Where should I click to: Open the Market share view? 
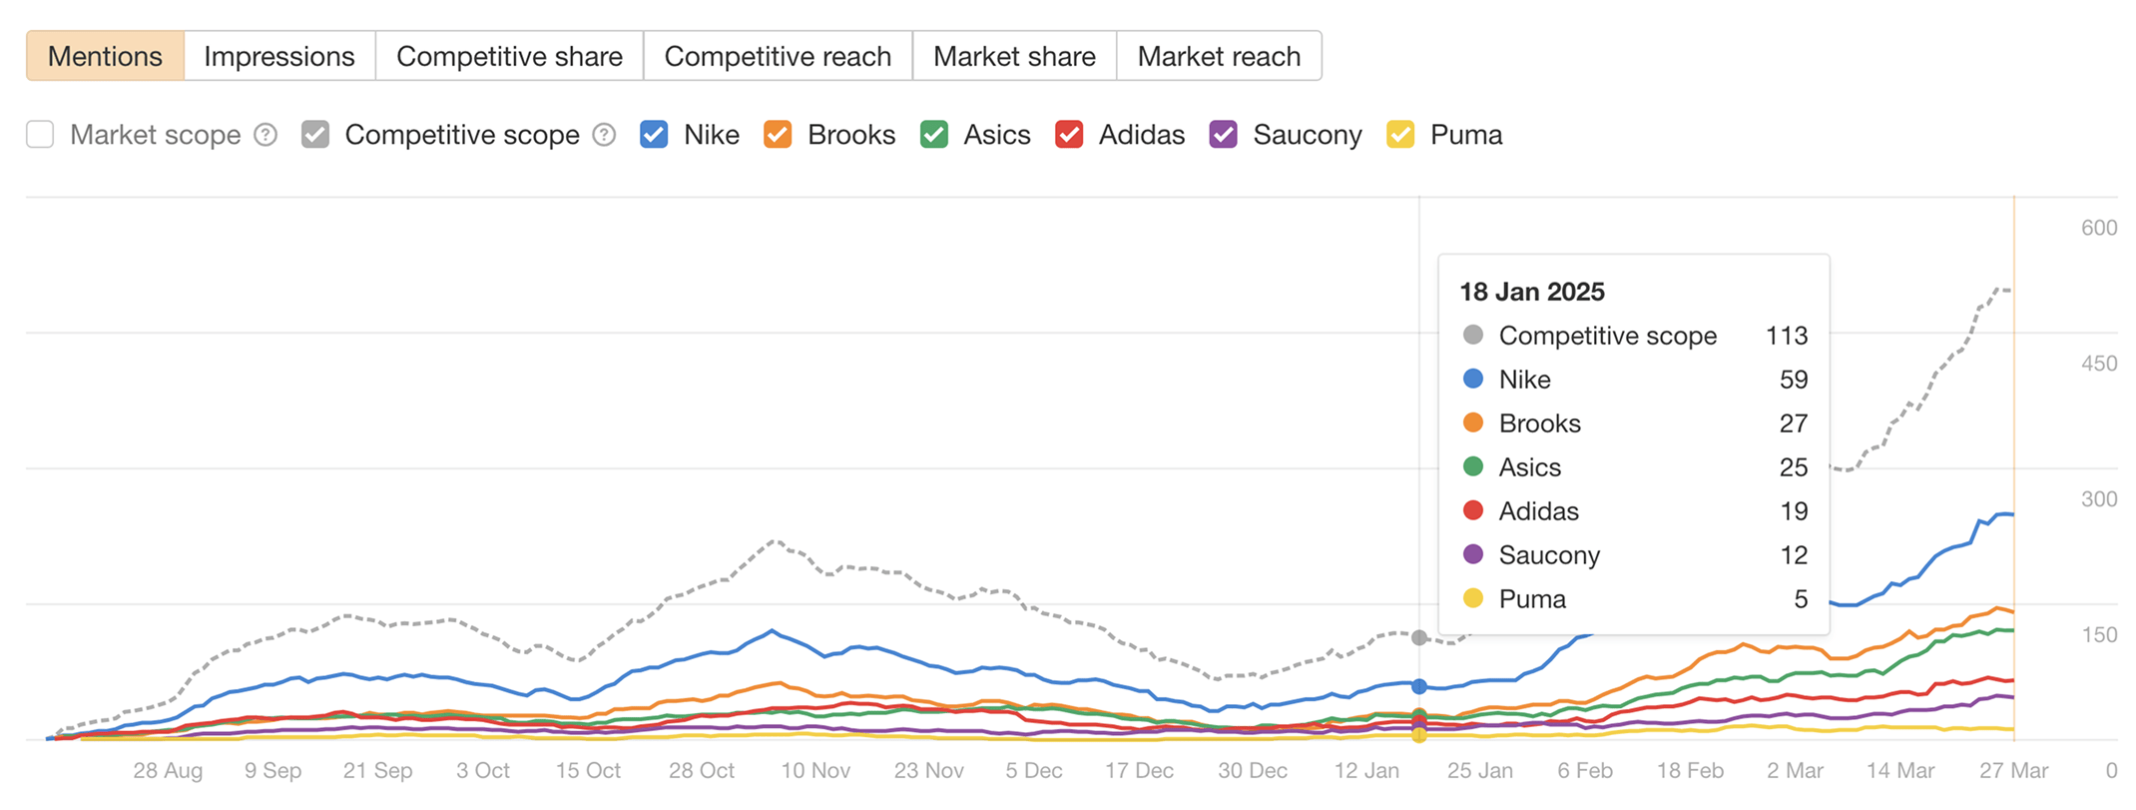click(x=1014, y=56)
